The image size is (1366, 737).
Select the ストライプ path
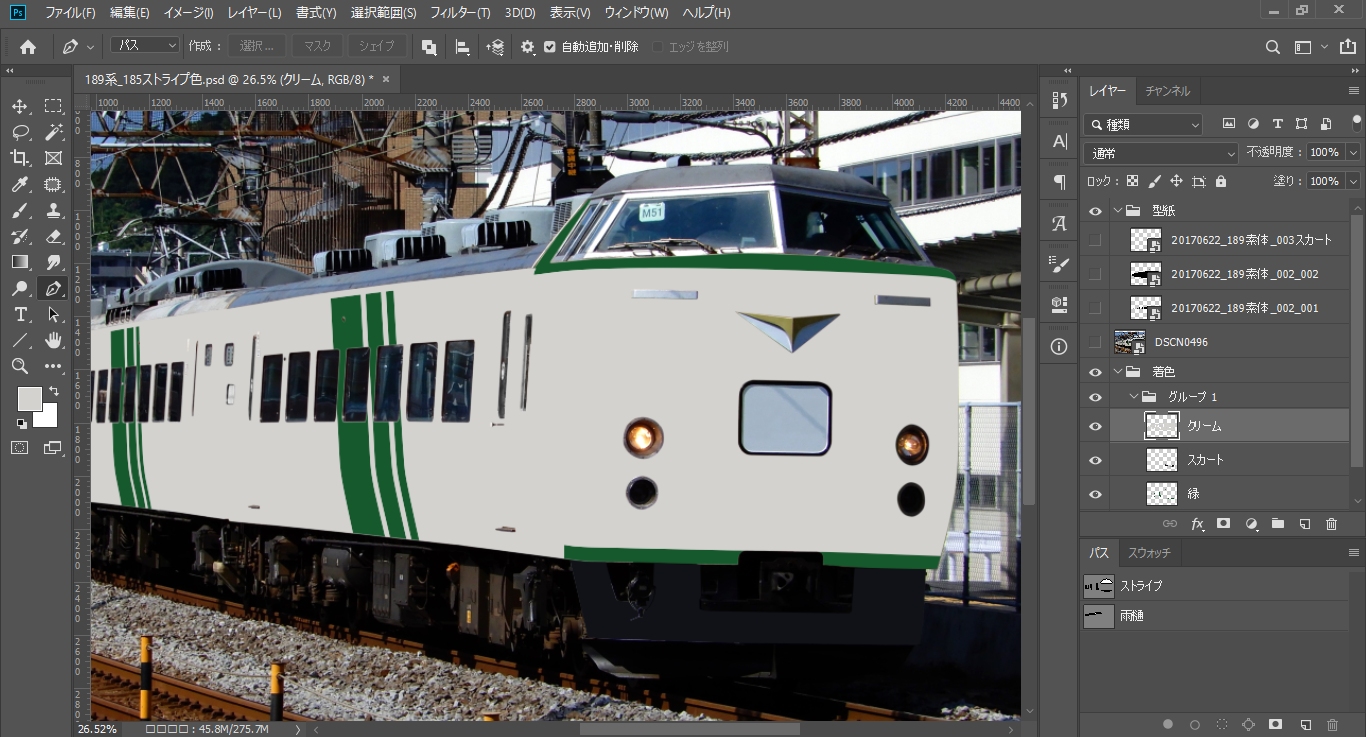point(1141,586)
